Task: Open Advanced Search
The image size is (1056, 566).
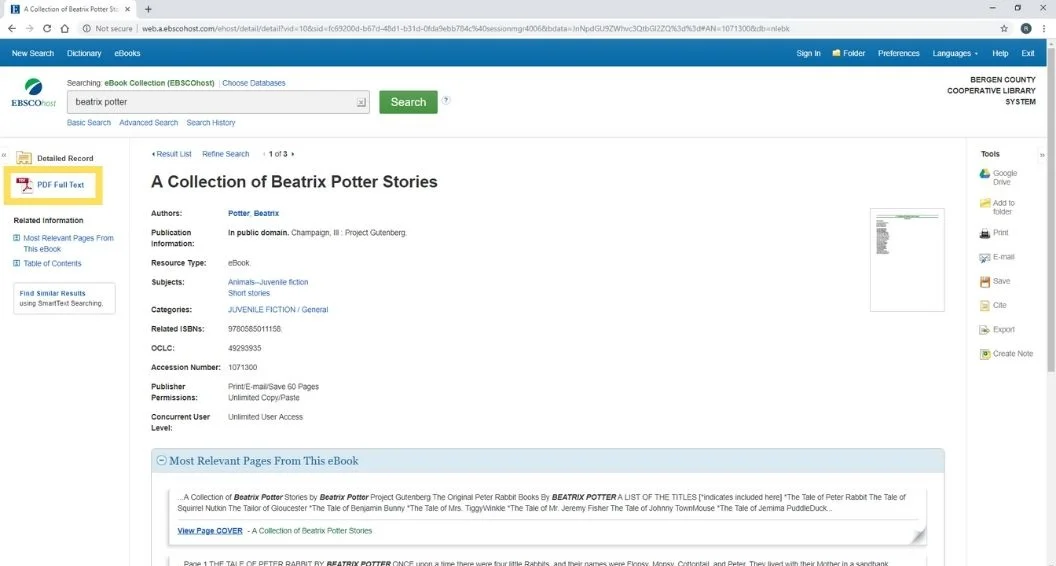Action: [x=149, y=123]
